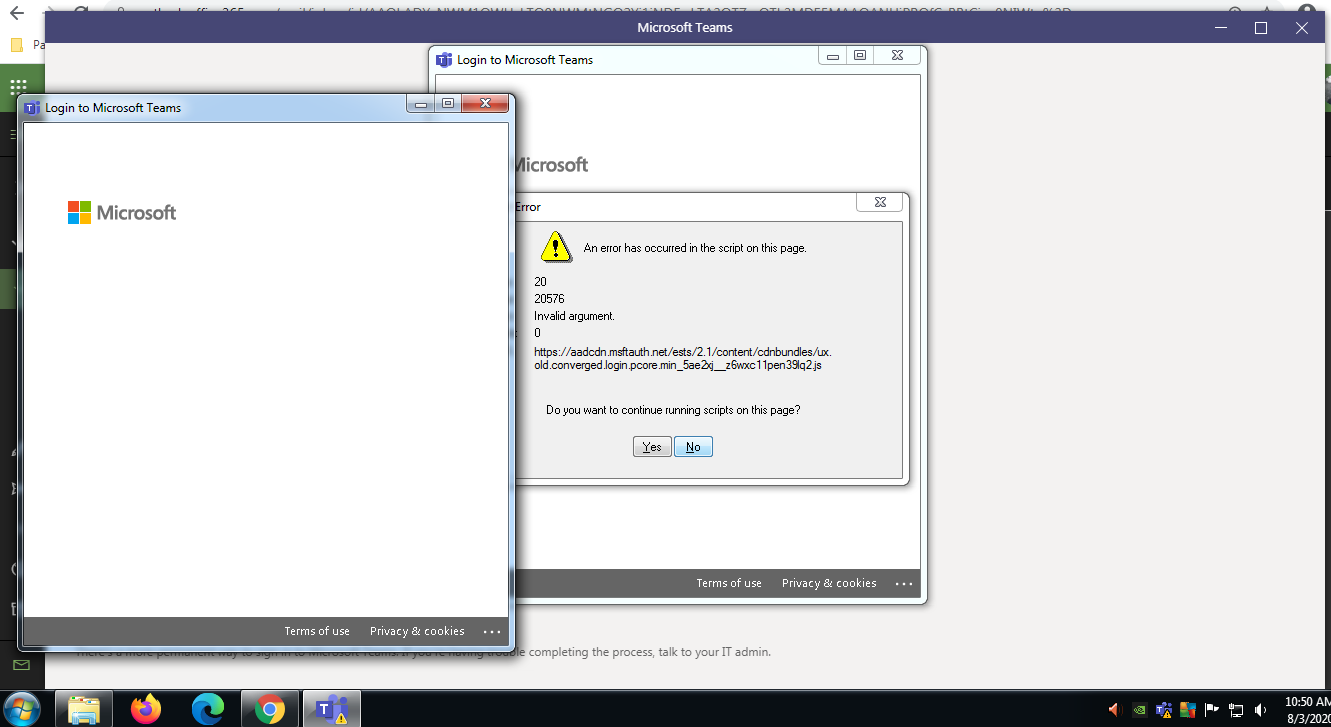The height and width of the screenshot is (727, 1331).
Task: Click Yes in the Script Error dialog
Action: (x=652, y=447)
